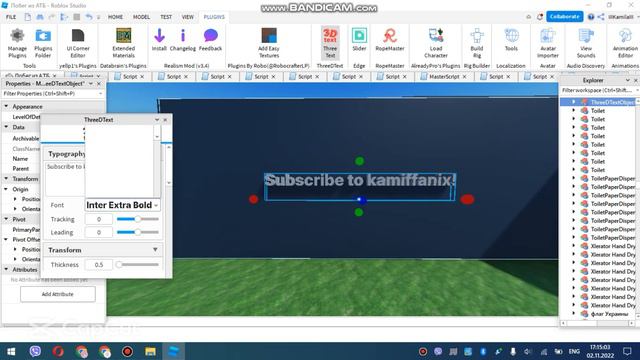
Task: Open the Animation Editor
Action: click(625, 43)
